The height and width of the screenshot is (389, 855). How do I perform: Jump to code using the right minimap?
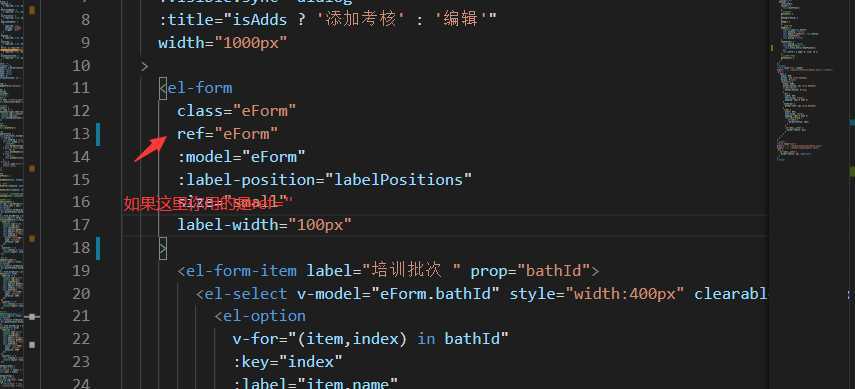[806, 82]
